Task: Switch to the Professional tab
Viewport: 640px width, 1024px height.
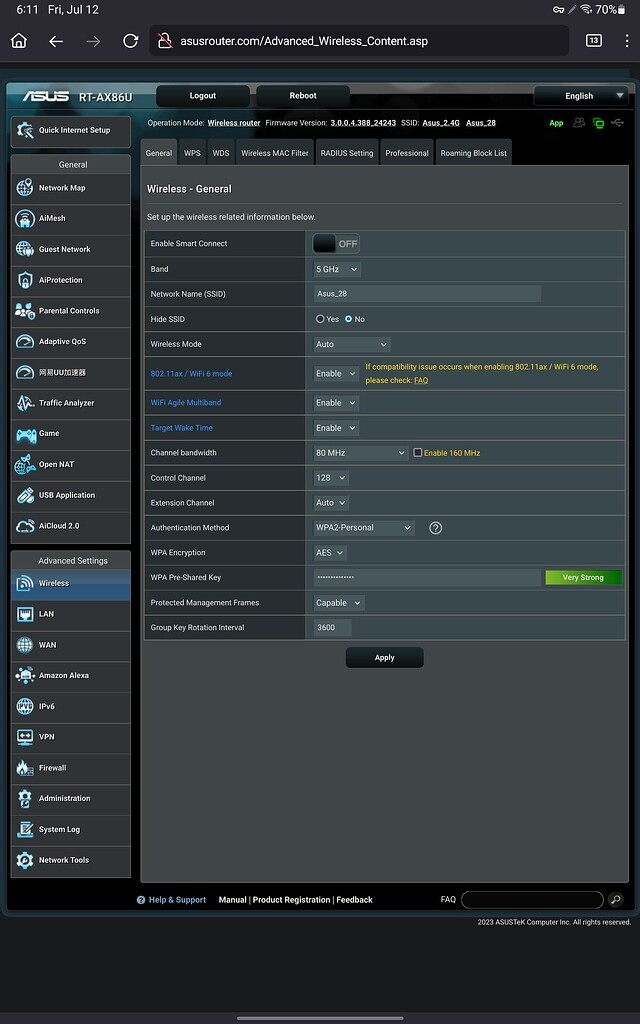Action: 407,153
